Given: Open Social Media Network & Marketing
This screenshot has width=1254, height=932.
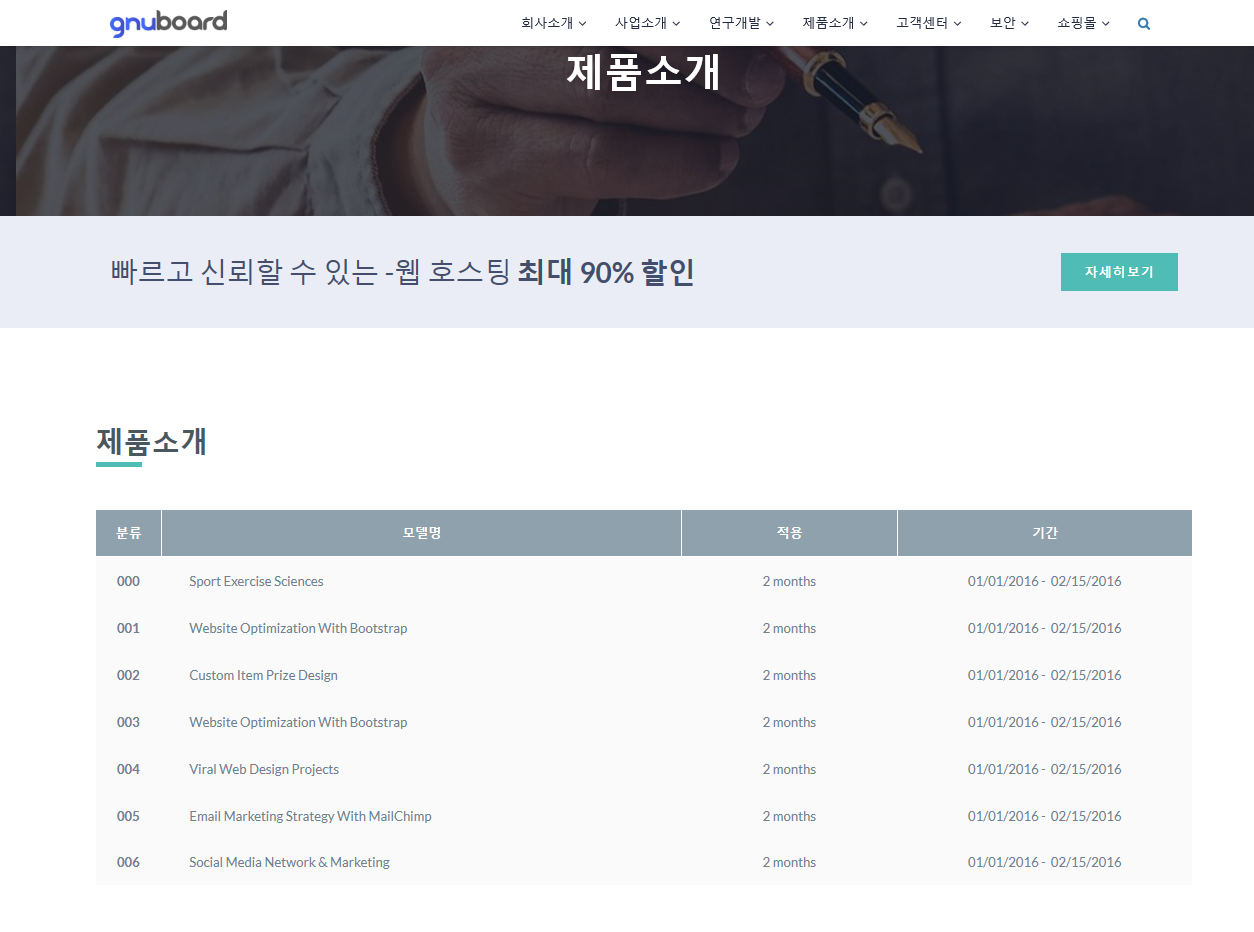Looking at the screenshot, I should [x=289, y=862].
